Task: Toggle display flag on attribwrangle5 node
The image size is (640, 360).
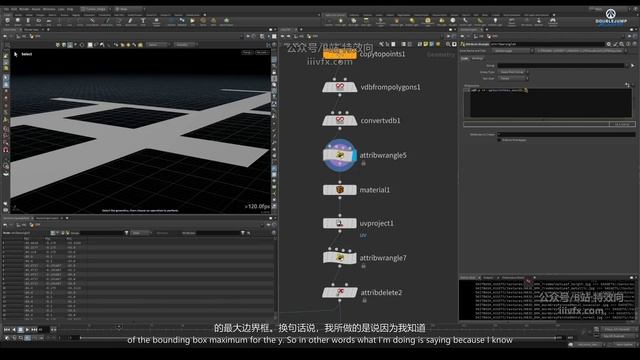Action: point(354,155)
